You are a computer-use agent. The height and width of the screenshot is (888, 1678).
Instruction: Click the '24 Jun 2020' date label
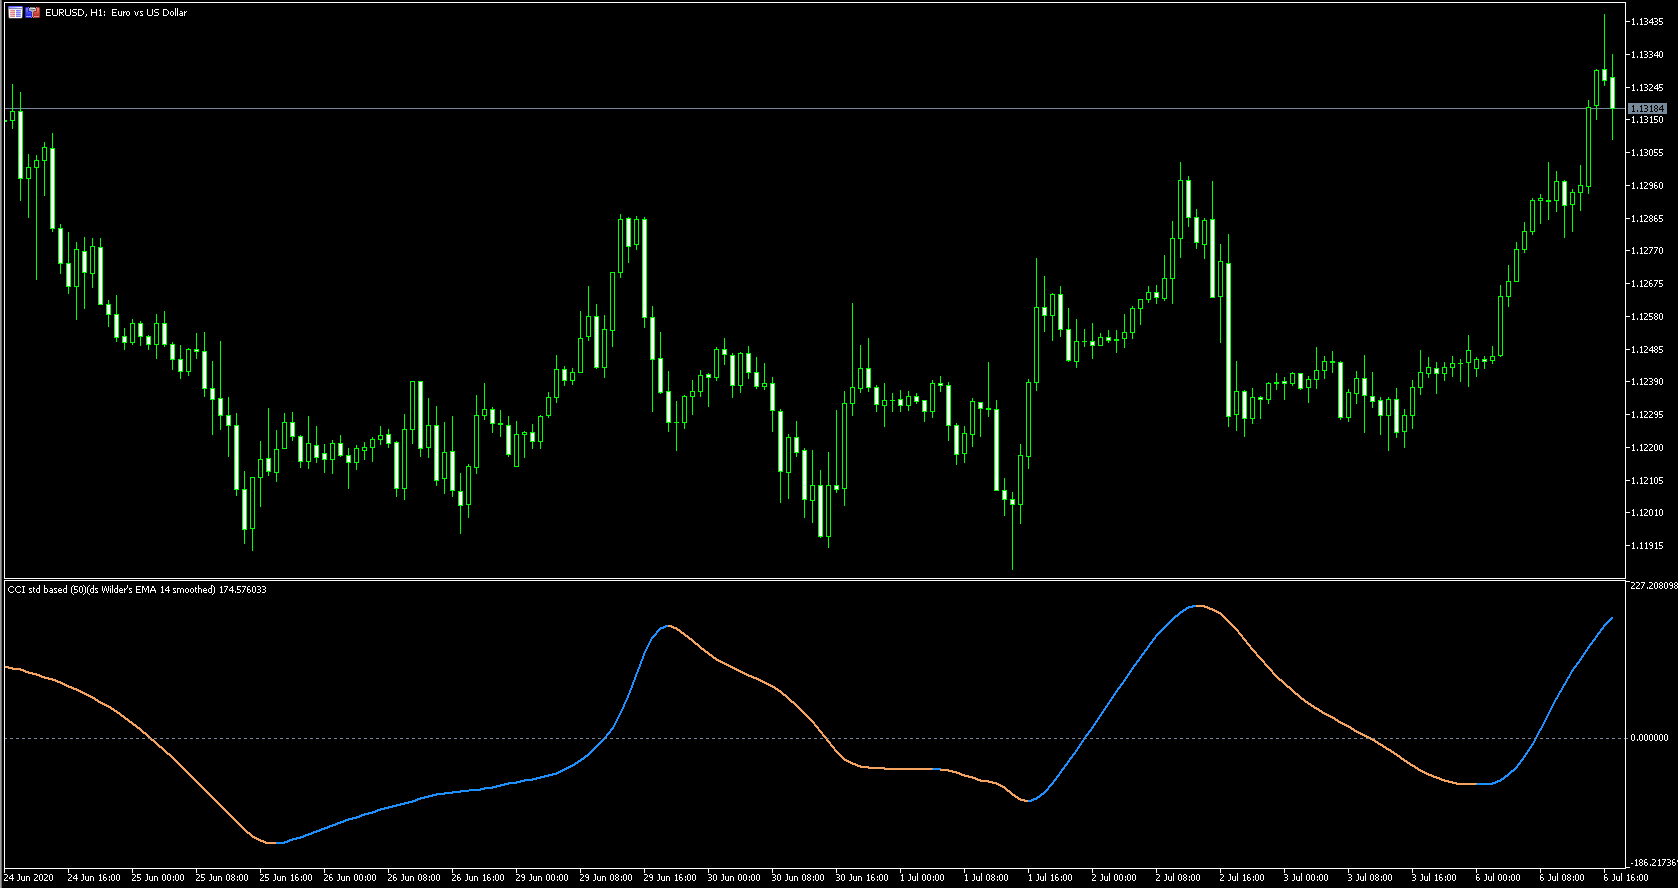[29, 878]
